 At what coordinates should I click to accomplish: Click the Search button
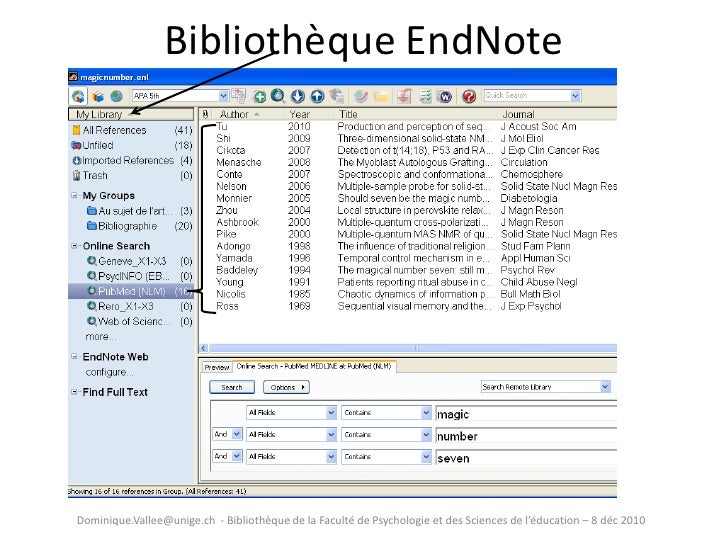[232, 387]
